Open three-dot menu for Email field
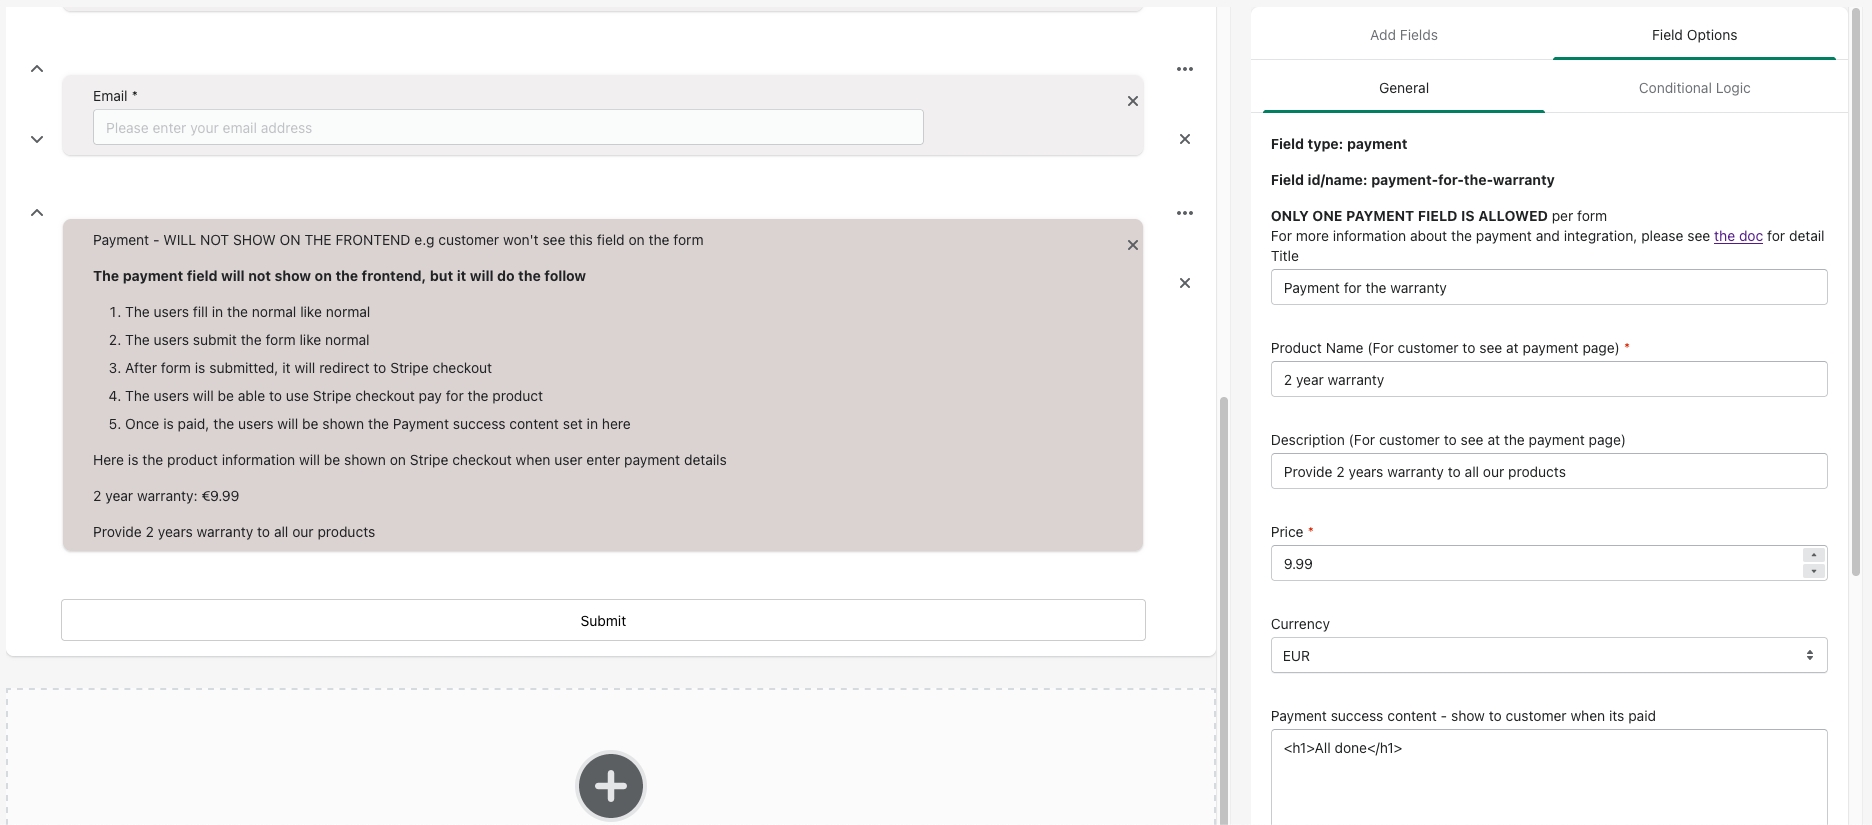The width and height of the screenshot is (1872, 825). 1185,69
